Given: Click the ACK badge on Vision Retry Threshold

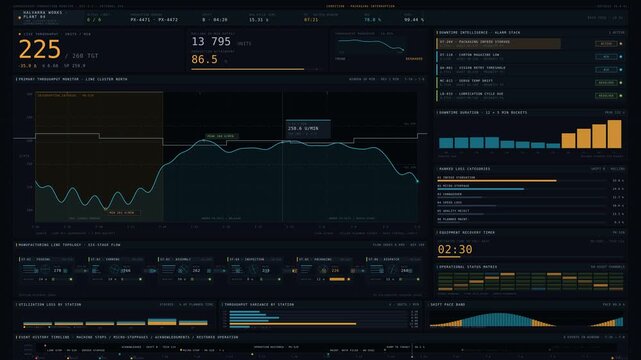Looking at the screenshot, I should point(606,69).
